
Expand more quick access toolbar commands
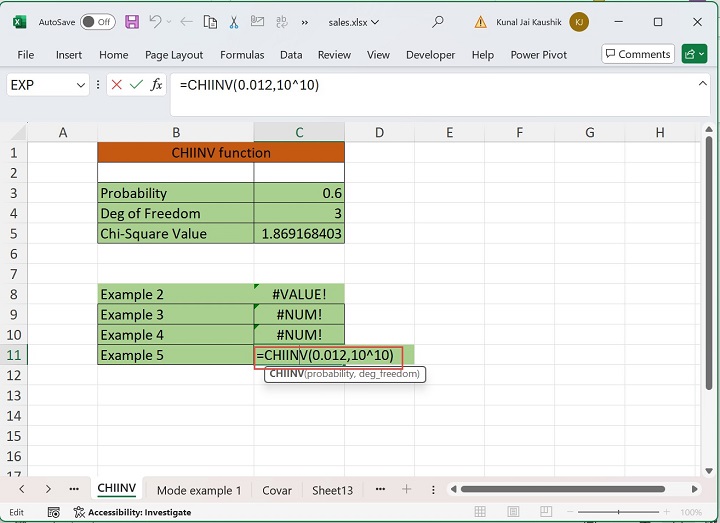(305, 22)
